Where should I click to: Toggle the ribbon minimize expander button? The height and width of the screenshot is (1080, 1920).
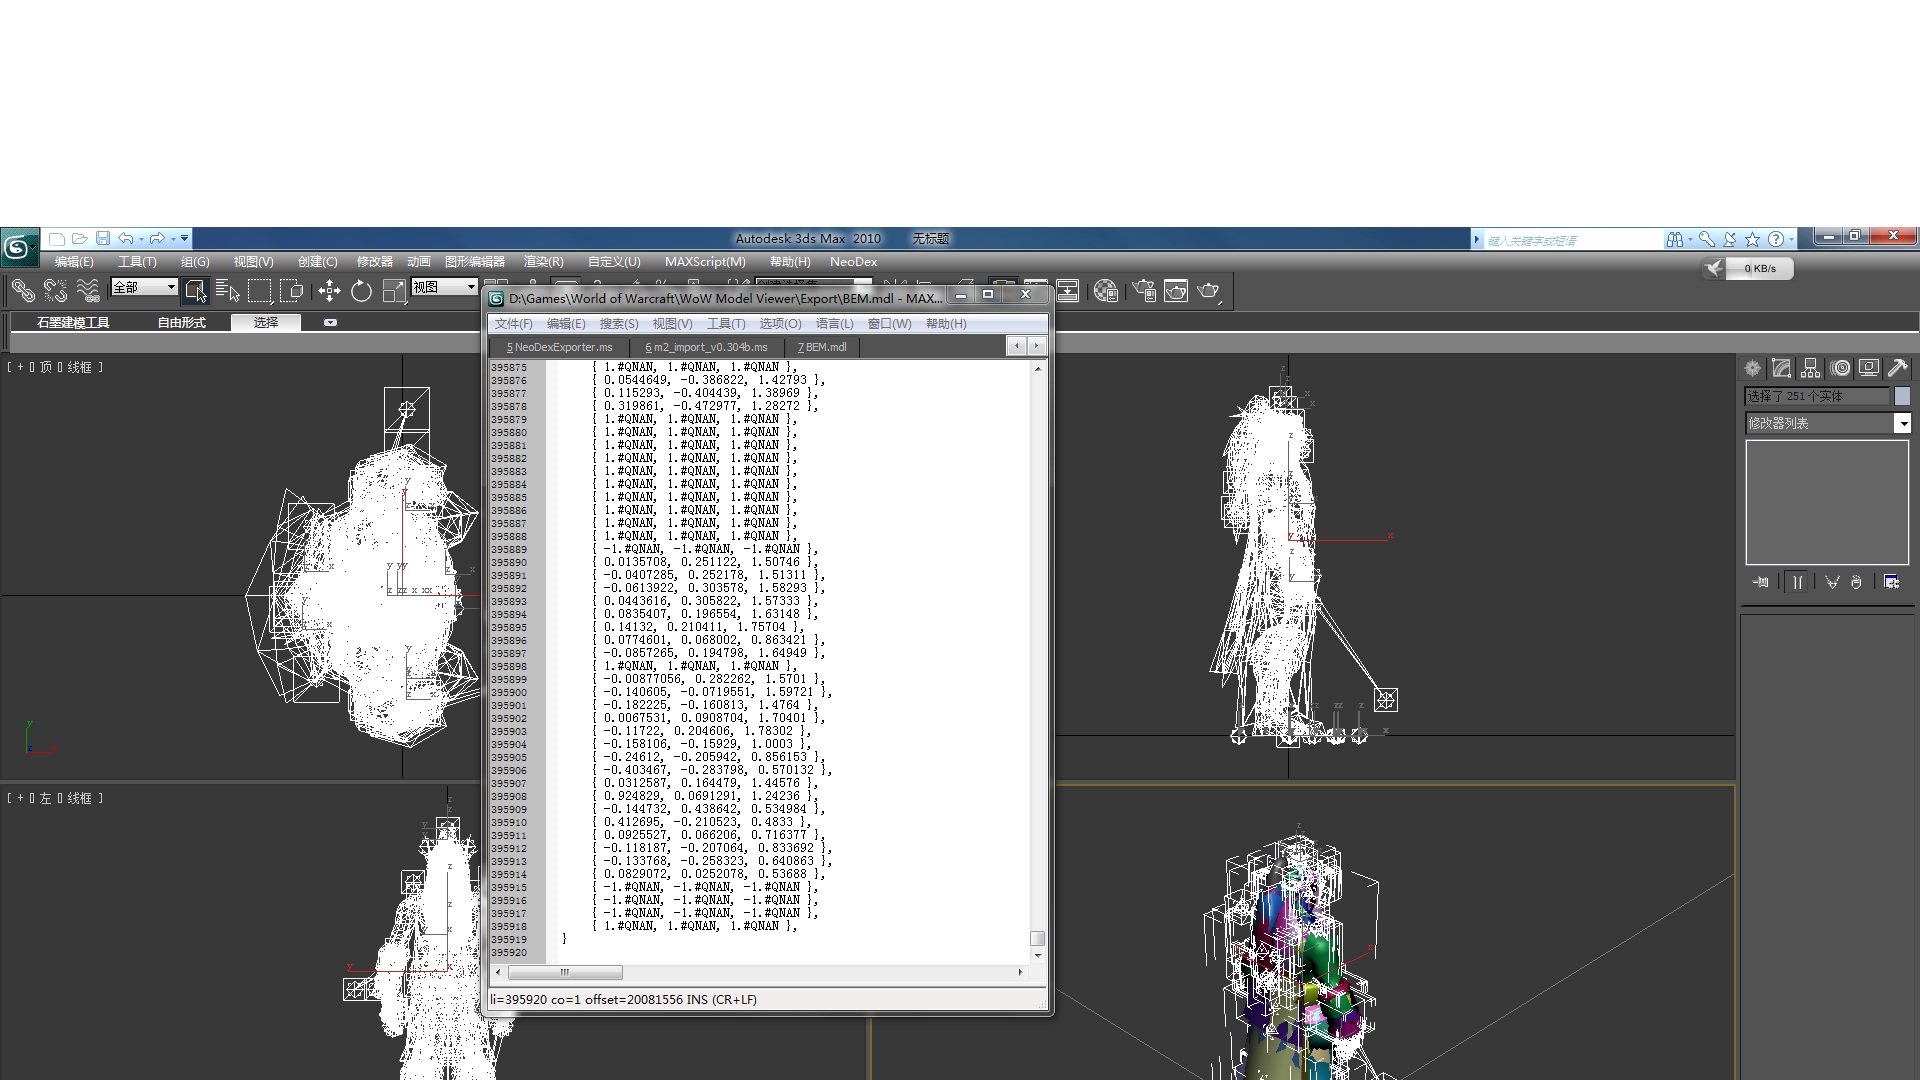click(x=330, y=322)
